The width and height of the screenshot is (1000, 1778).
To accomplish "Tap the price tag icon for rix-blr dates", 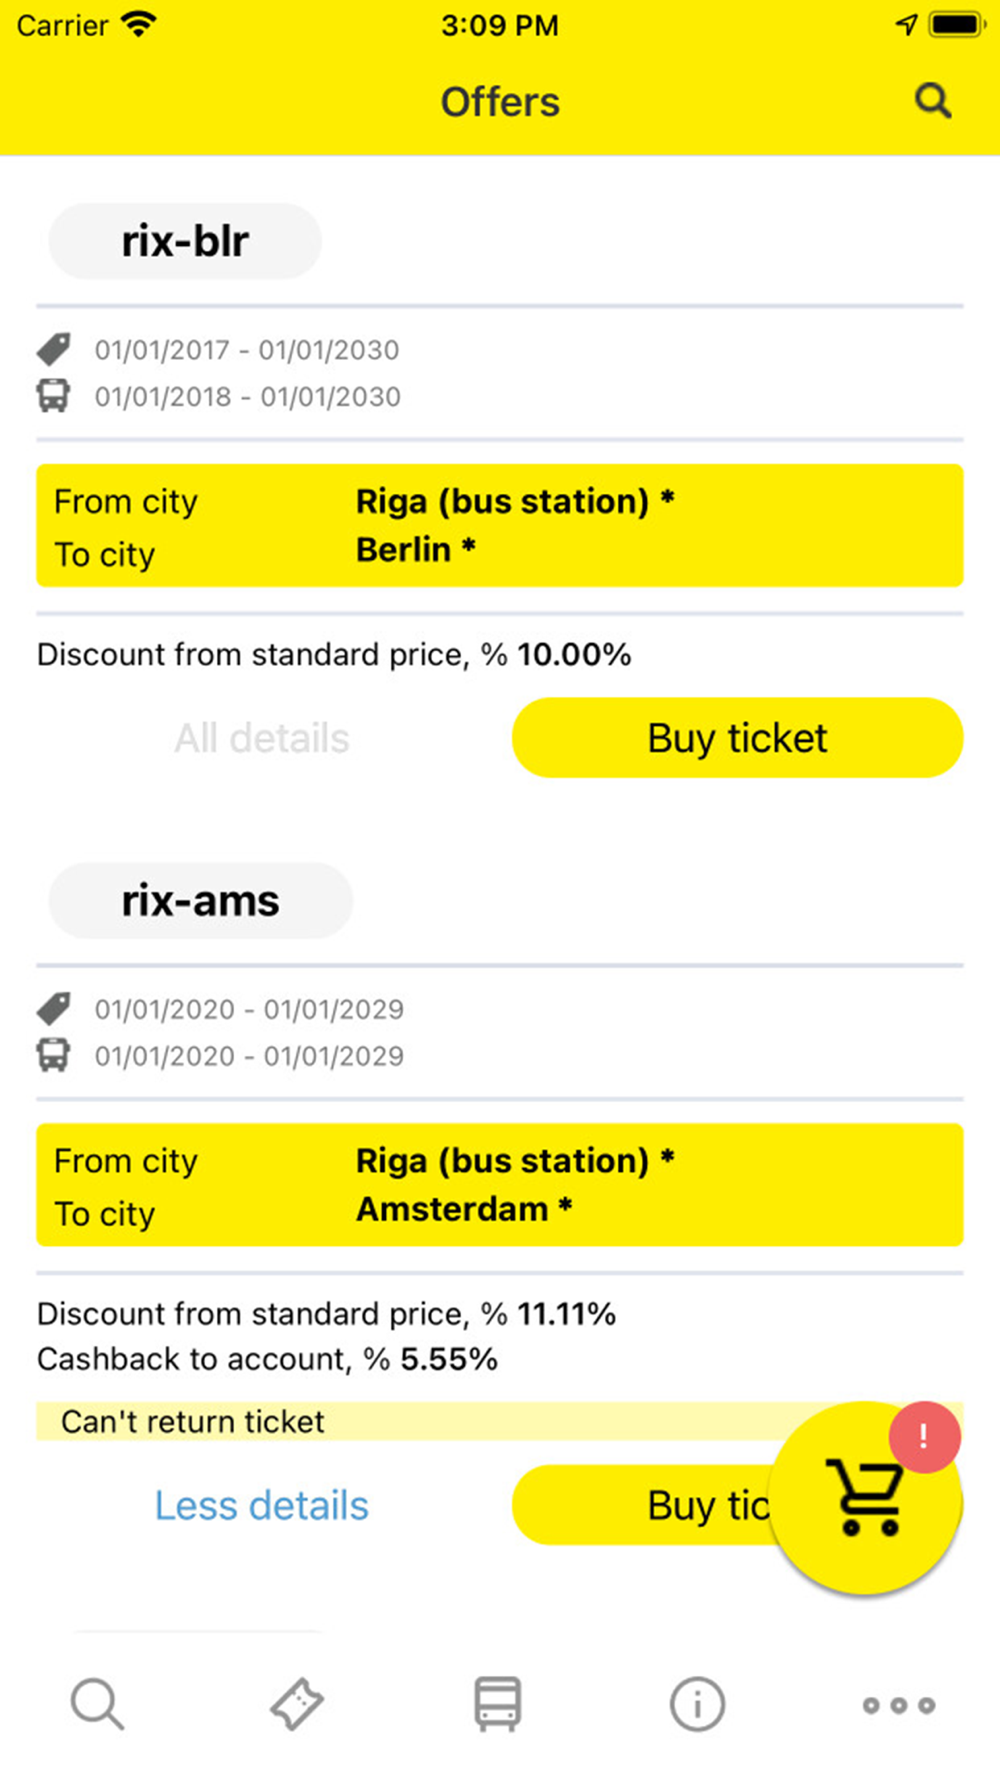I will [x=54, y=349].
